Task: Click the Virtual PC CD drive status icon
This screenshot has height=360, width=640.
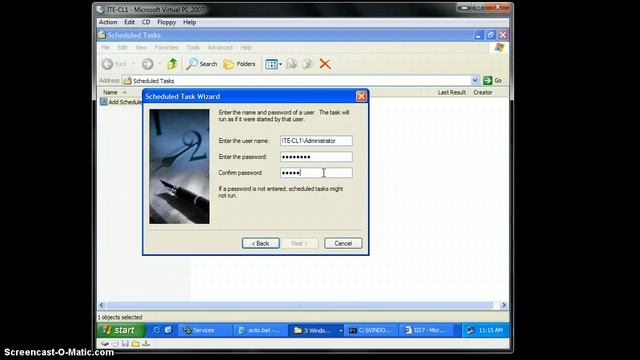Action: point(115,344)
